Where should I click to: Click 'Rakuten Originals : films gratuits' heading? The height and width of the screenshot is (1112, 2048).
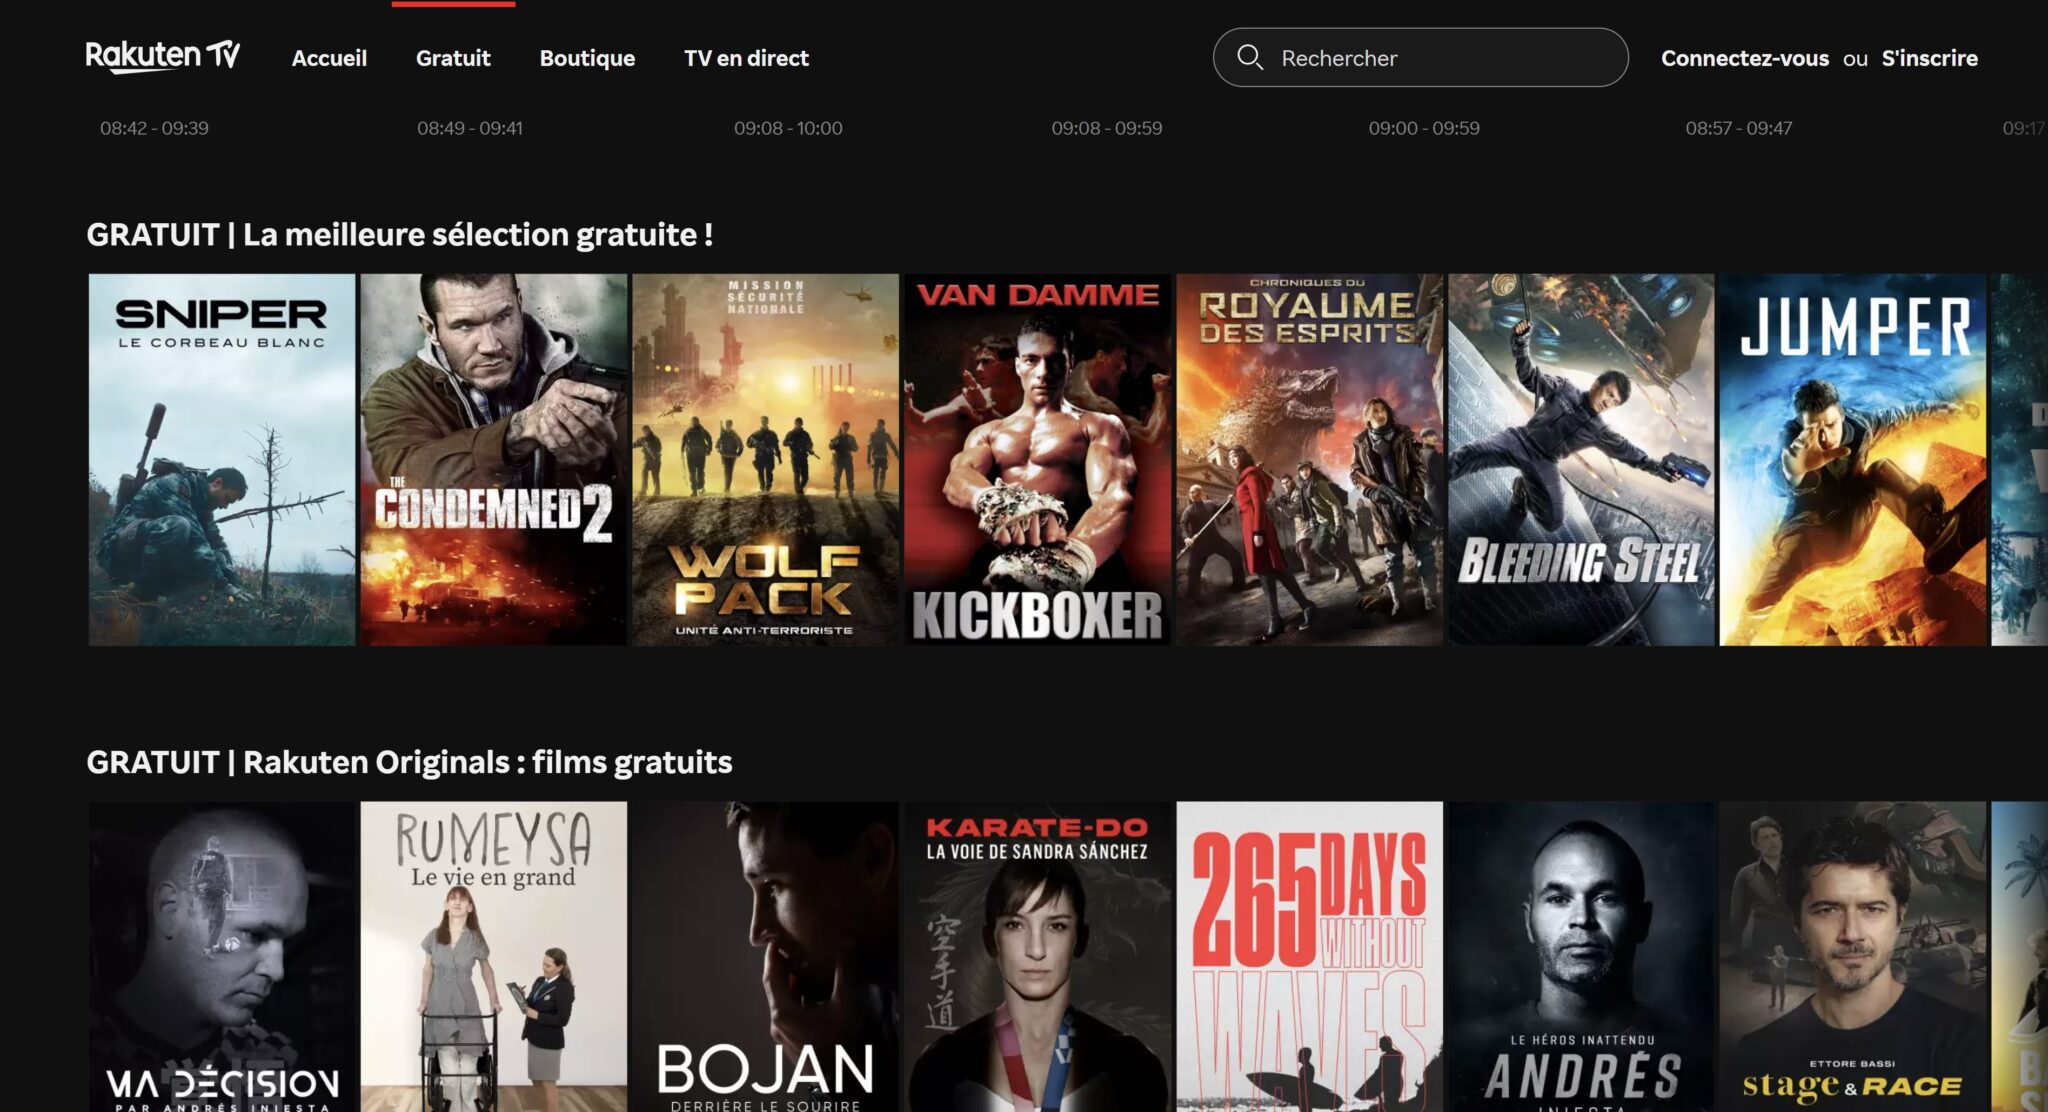click(x=409, y=762)
